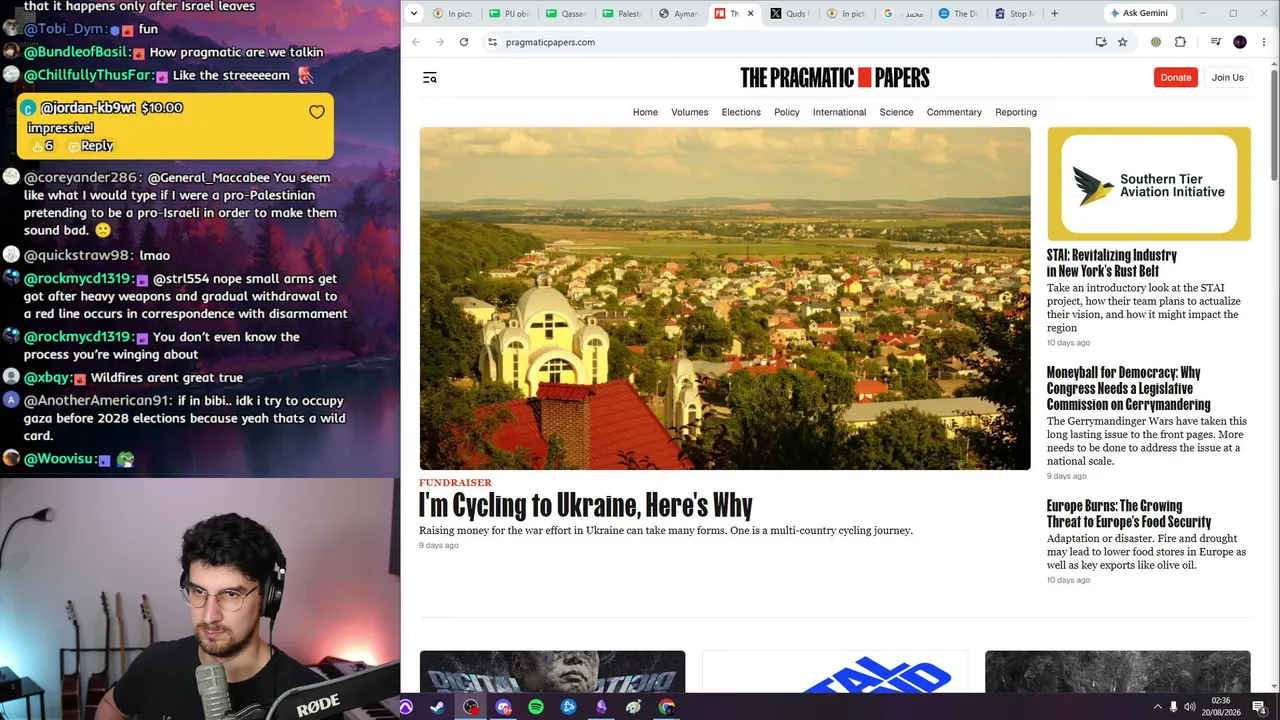The height and width of the screenshot is (720, 1280).
Task: Click The Pragmatic Papers site logo
Action: tap(835, 78)
